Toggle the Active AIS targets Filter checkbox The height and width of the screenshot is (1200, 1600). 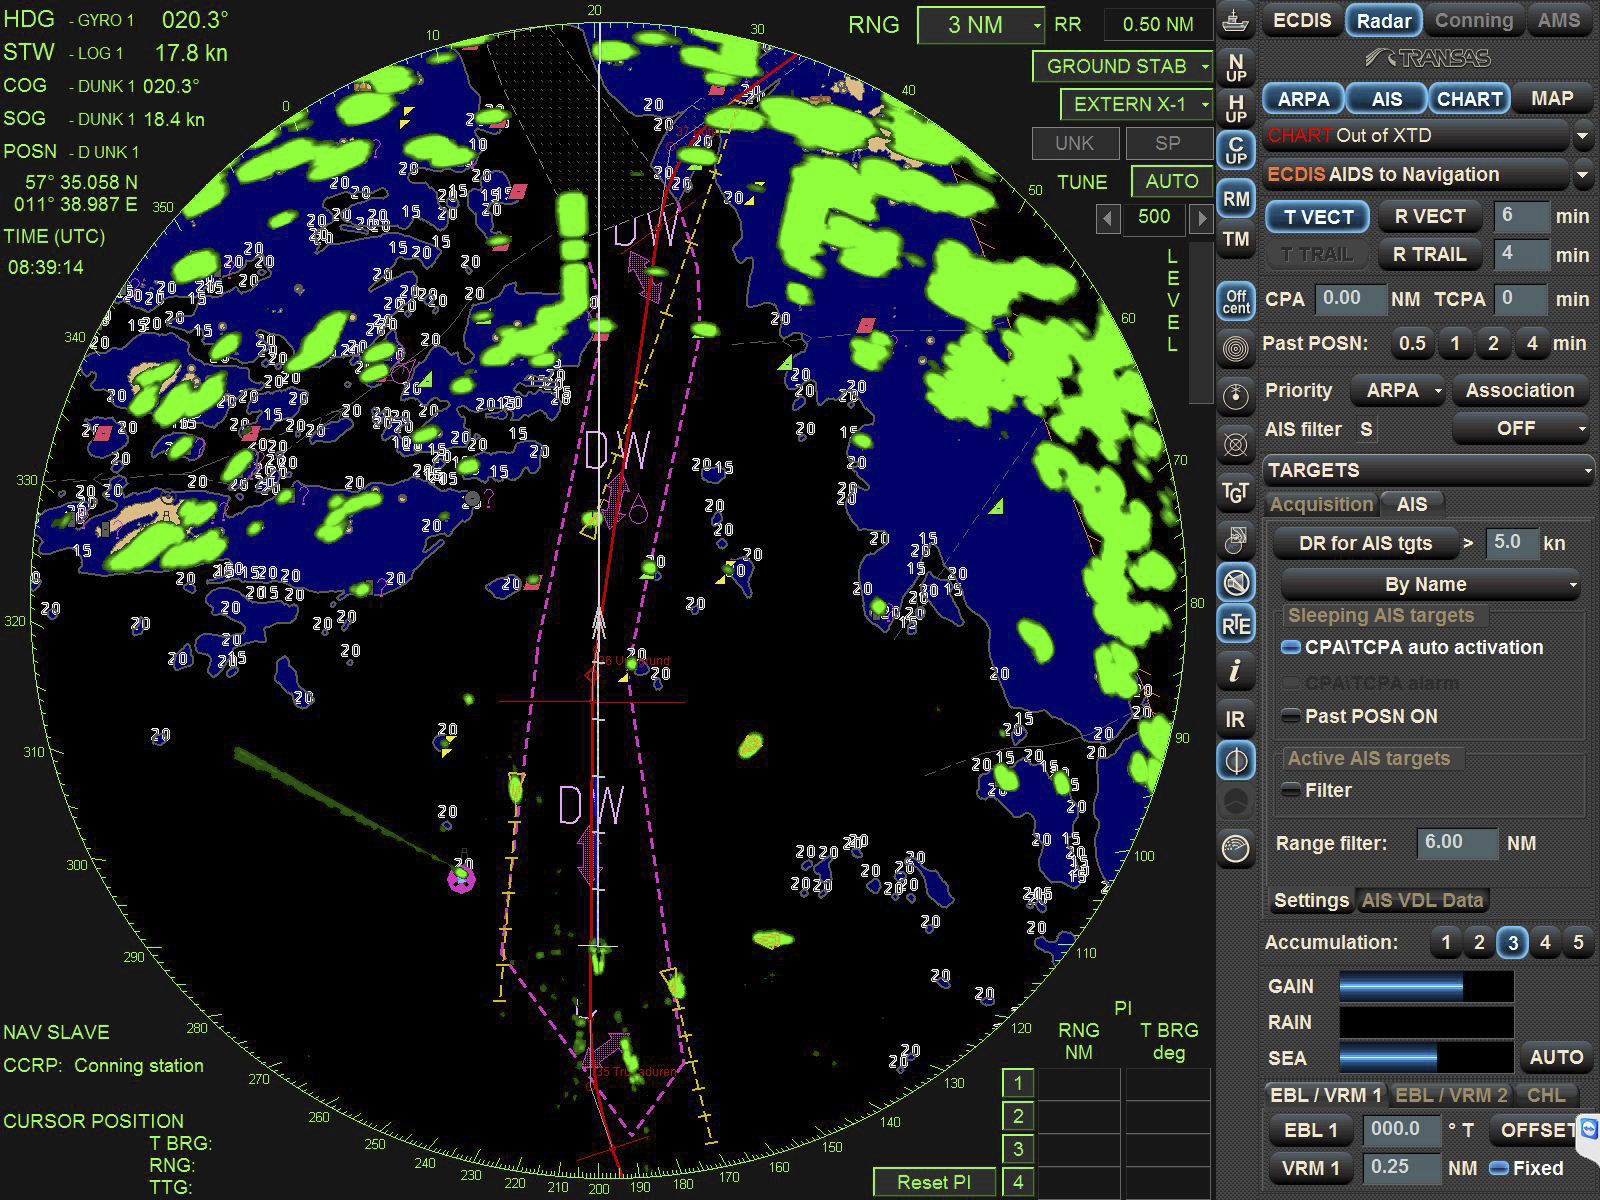pyautogui.click(x=1291, y=790)
